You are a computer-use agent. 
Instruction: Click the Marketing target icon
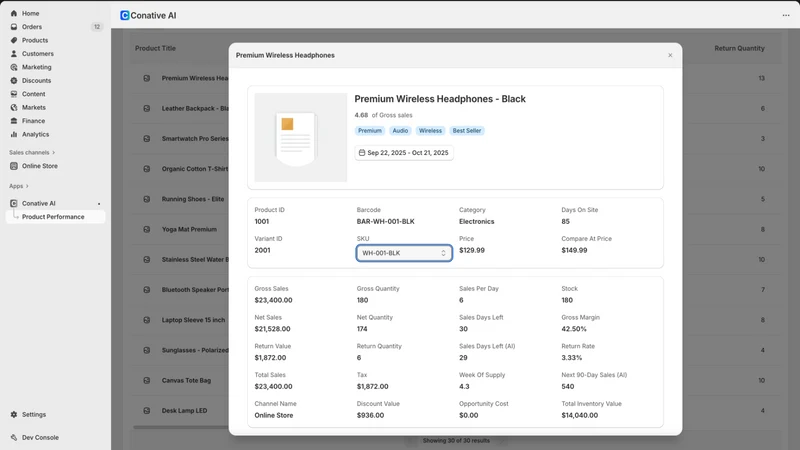click(x=14, y=67)
